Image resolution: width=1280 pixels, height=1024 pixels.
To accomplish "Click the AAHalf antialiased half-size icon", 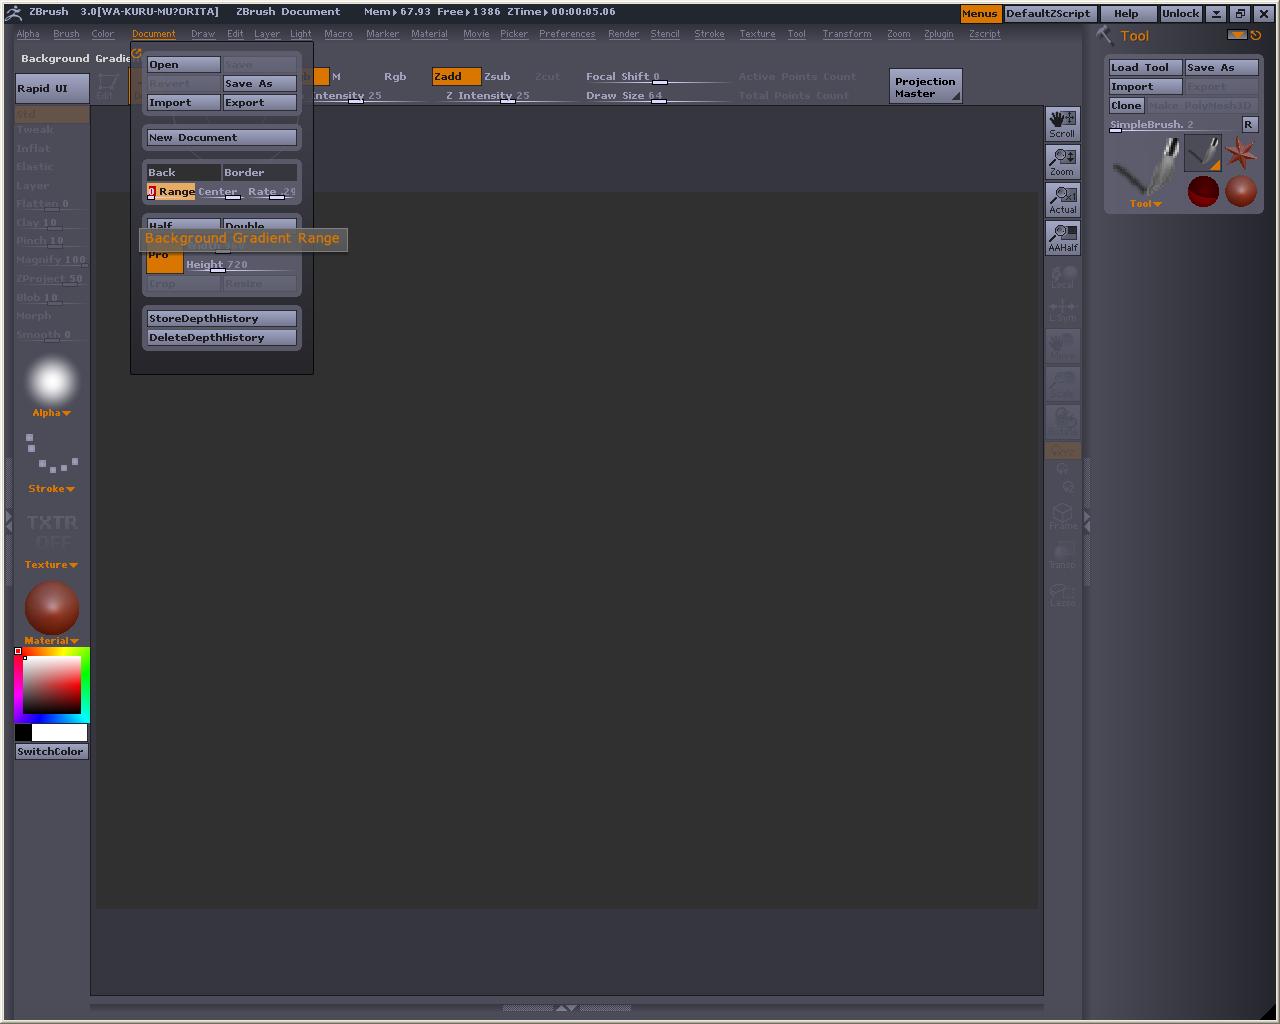I will pyautogui.click(x=1062, y=238).
